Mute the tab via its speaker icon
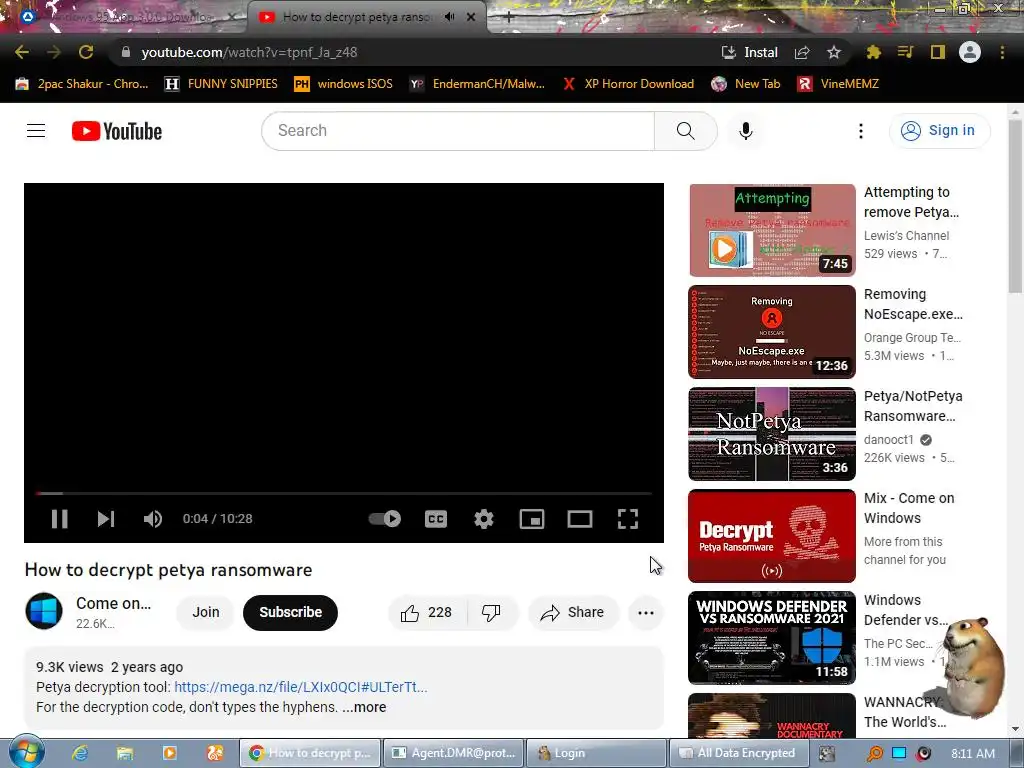1024x768 pixels. point(449,17)
